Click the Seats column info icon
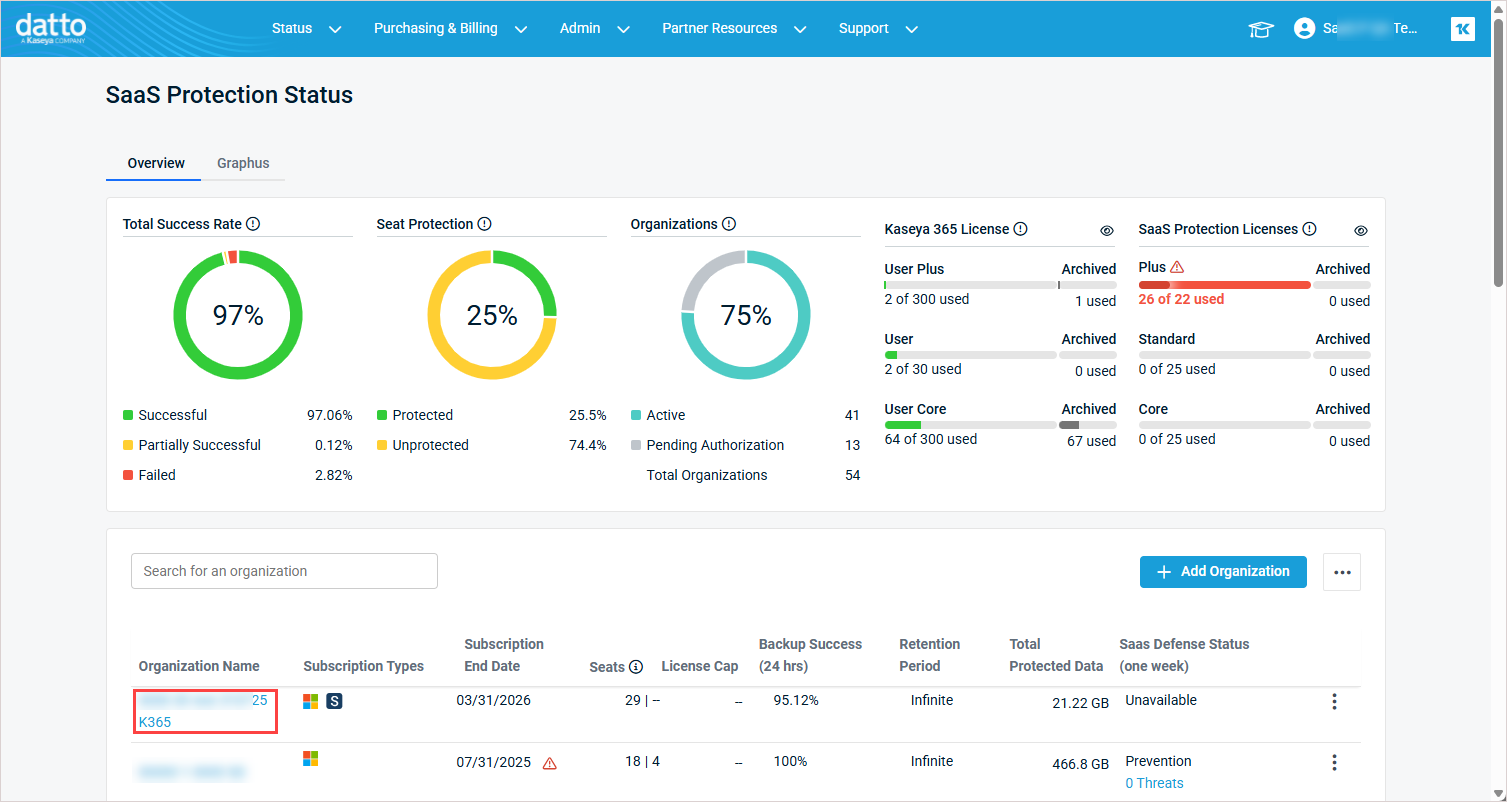Image resolution: width=1507 pixels, height=802 pixels. pos(636,667)
